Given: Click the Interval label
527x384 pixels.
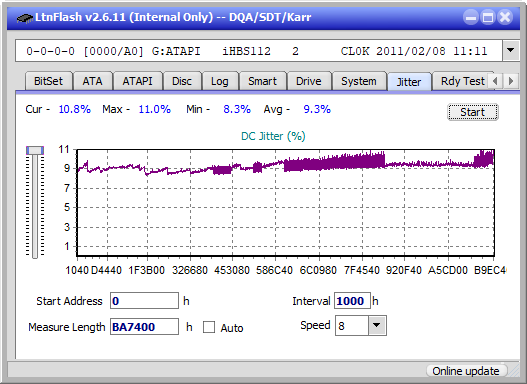Looking at the screenshot, I should pos(311,301).
